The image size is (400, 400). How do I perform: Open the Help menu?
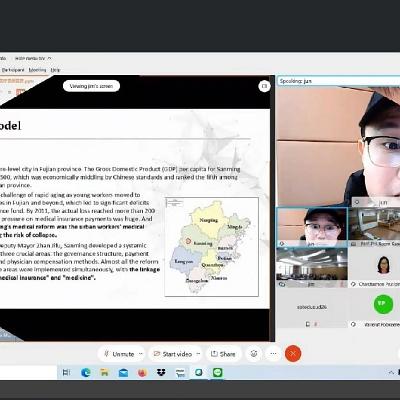55,70
